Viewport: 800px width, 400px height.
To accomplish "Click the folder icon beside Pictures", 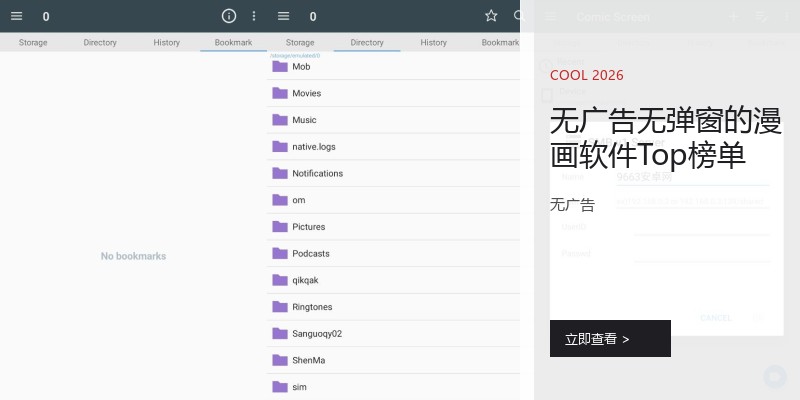I will [280, 227].
